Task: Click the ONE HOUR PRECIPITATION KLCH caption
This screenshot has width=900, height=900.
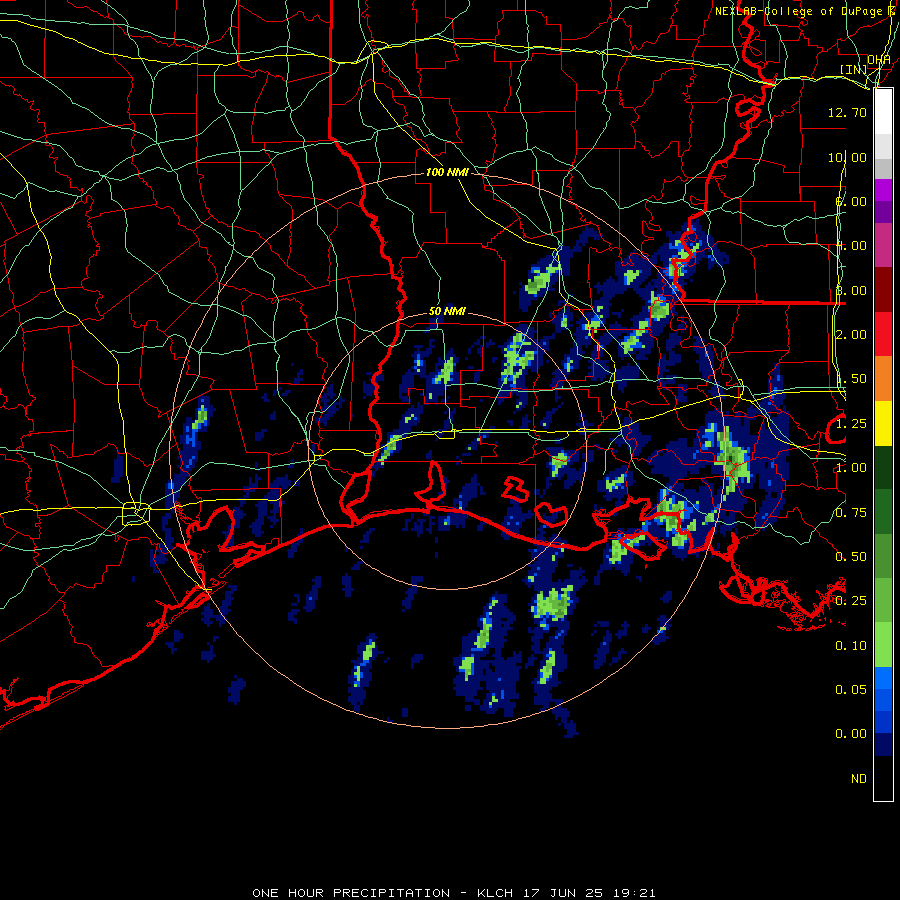Action: point(453,893)
